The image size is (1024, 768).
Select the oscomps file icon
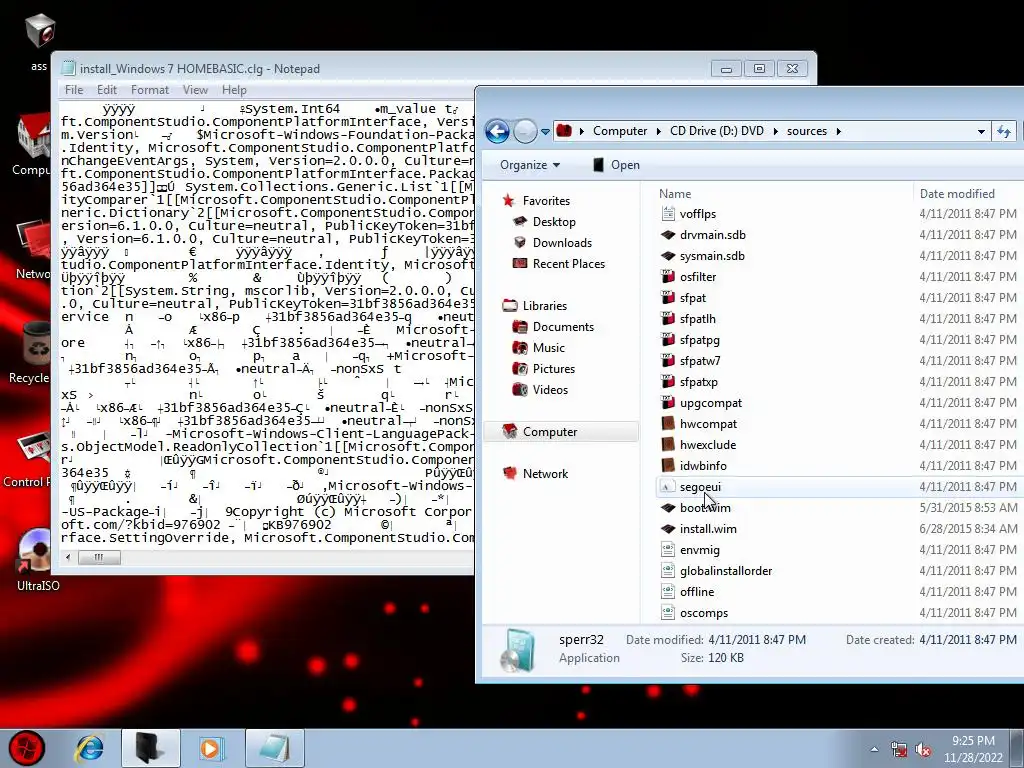tap(667, 613)
